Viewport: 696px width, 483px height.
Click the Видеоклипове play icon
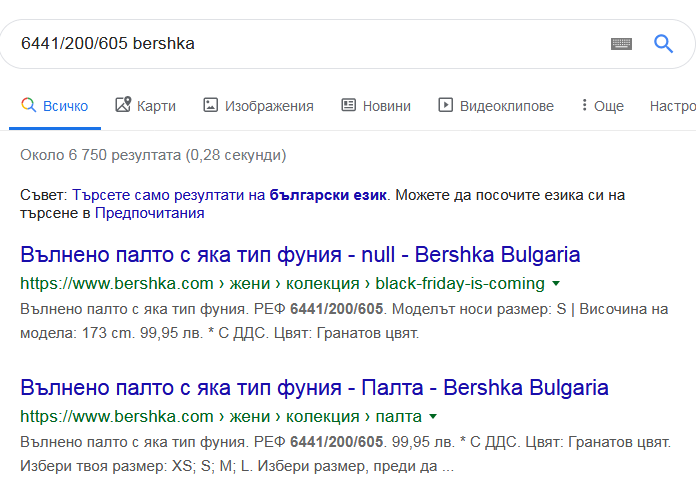point(446,105)
